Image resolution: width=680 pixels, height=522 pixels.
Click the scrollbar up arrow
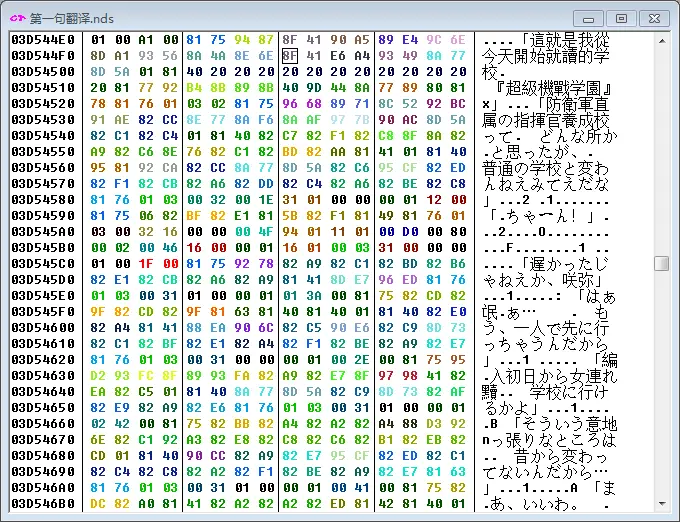tap(661, 39)
